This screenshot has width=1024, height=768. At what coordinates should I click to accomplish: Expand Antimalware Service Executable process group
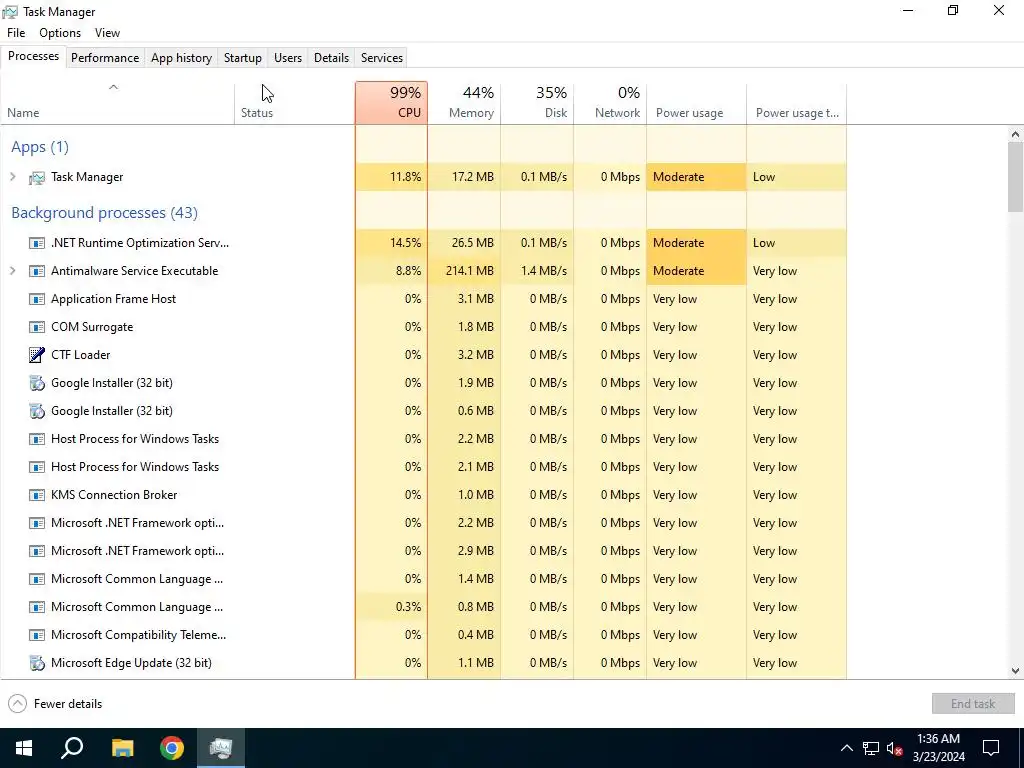coord(12,270)
